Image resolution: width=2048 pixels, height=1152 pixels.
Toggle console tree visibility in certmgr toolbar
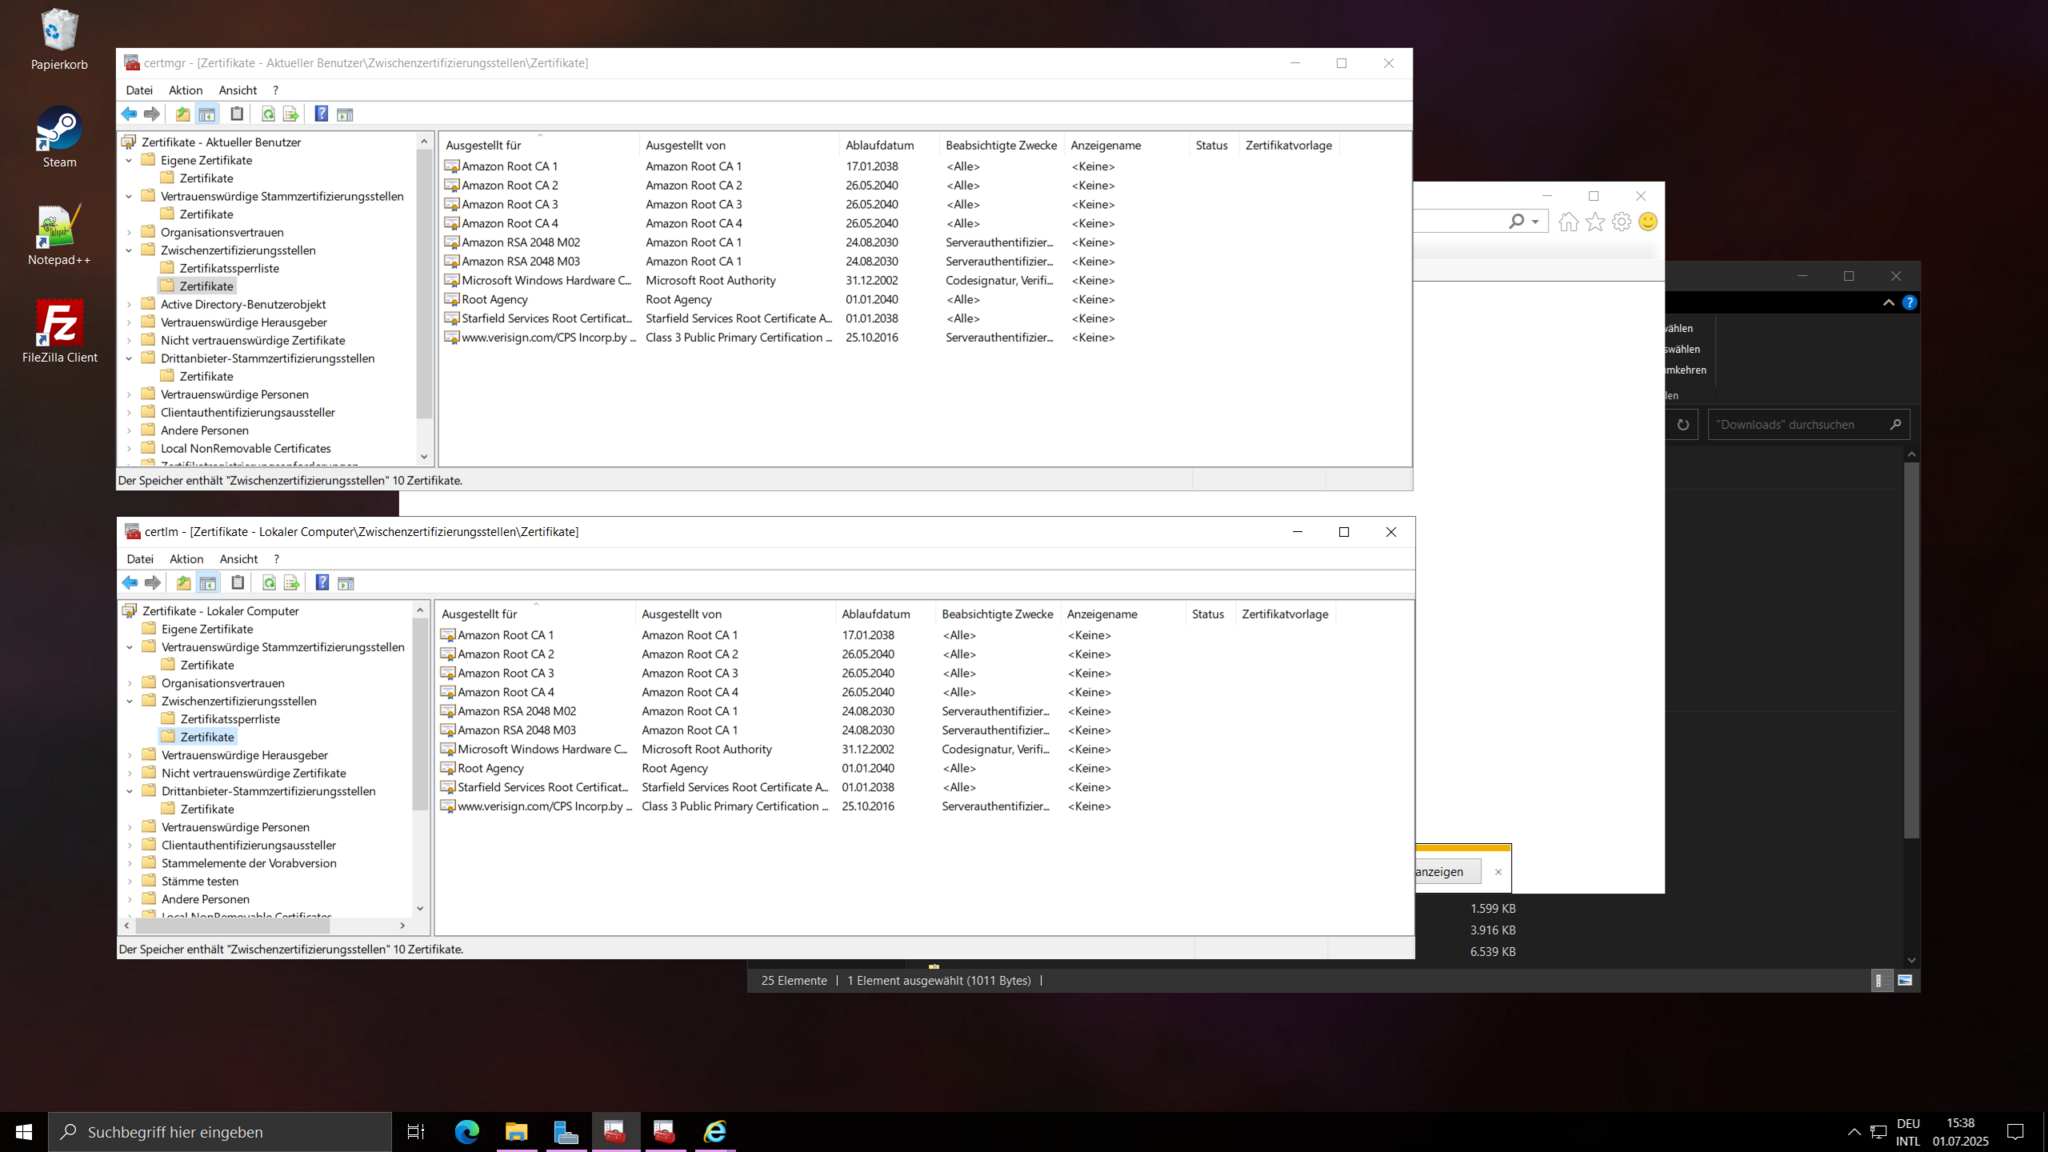tap(207, 114)
